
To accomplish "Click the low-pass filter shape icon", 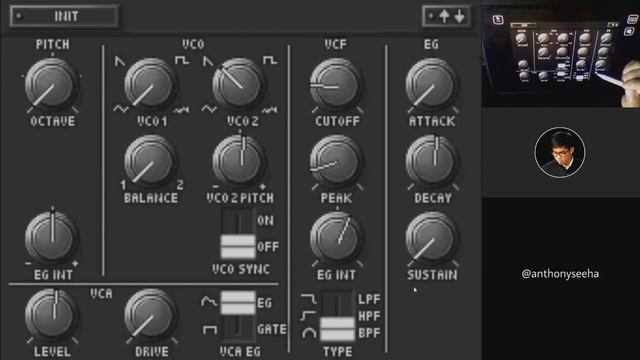I will click(309, 299).
